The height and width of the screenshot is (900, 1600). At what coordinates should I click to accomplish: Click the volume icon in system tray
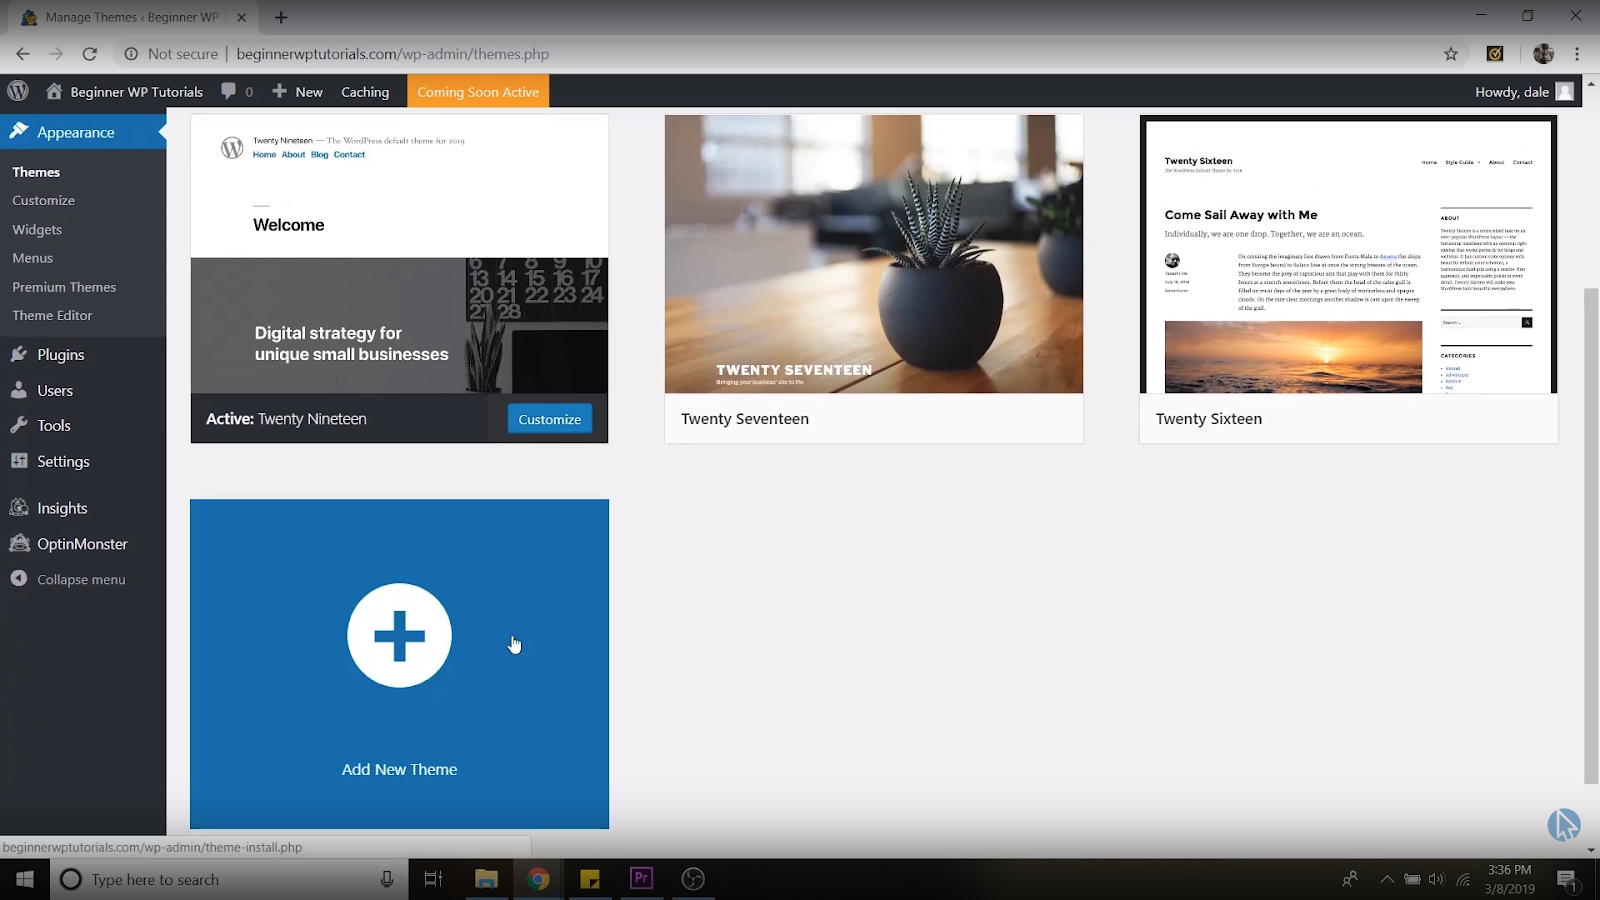[x=1437, y=879]
